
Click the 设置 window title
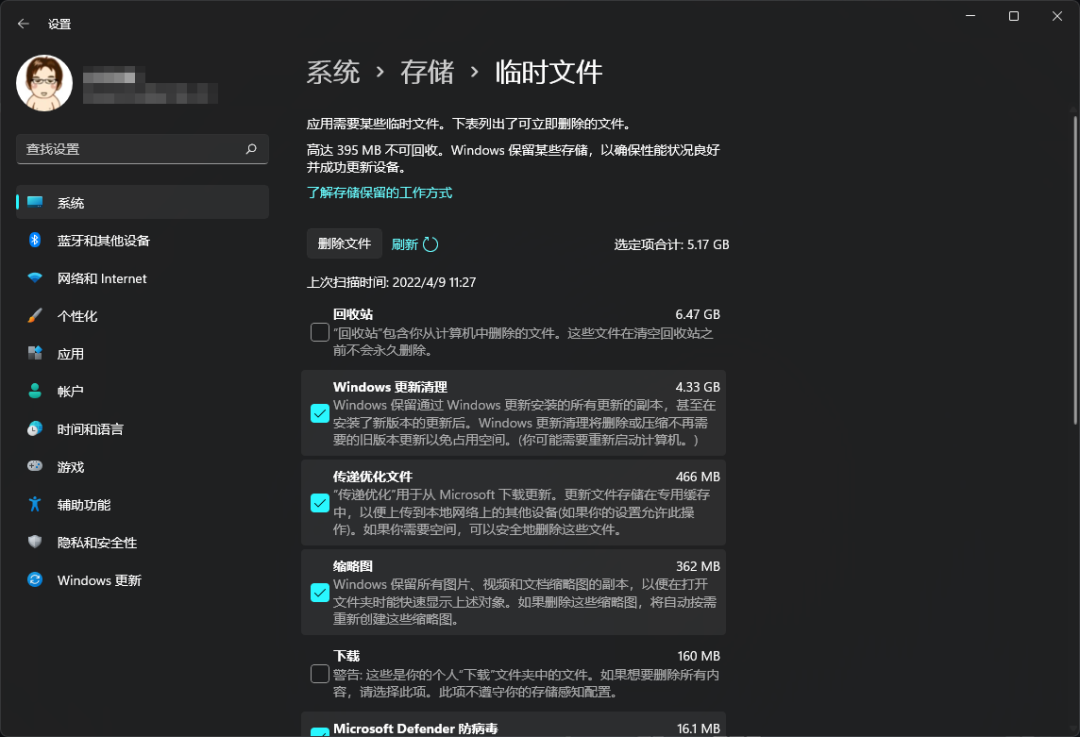[59, 24]
